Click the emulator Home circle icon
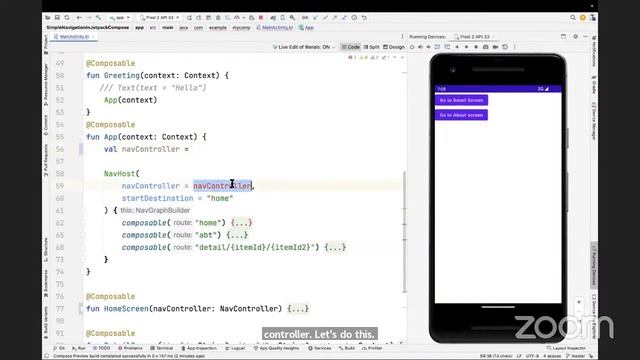640x360 pixels. (x=467, y=47)
